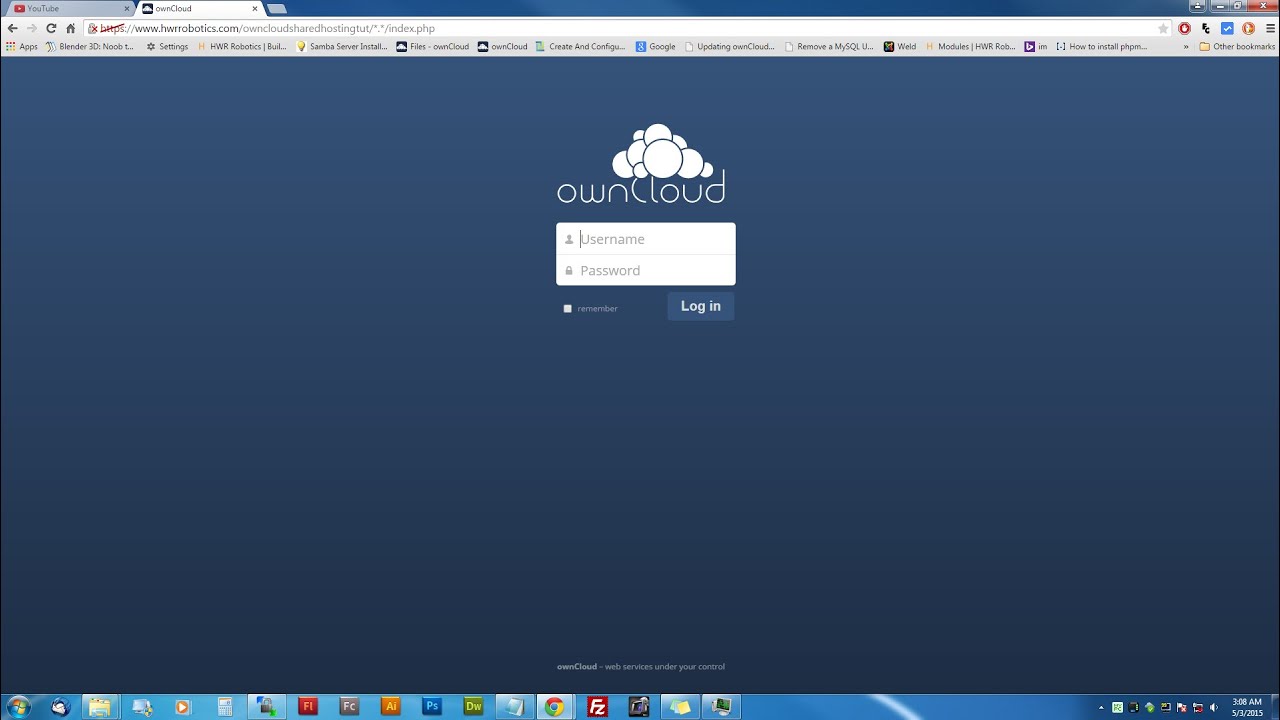Click the Password input field

pyautogui.click(x=646, y=270)
